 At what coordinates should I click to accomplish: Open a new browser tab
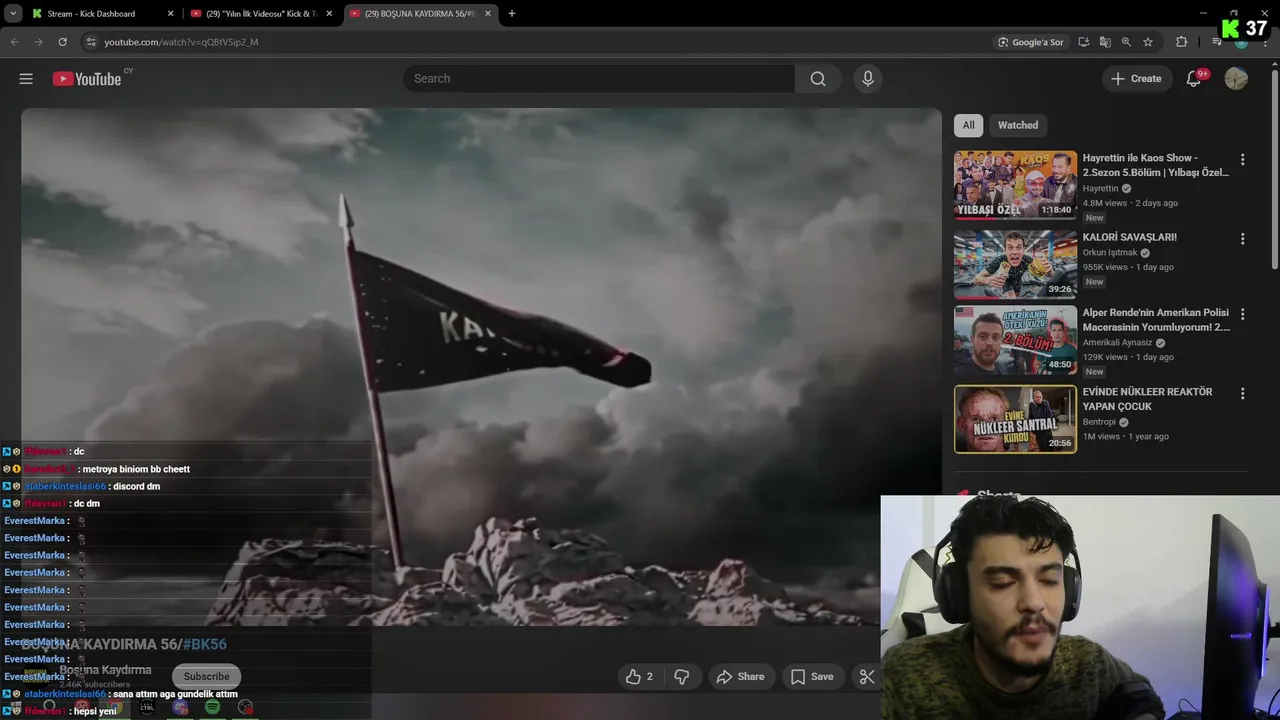[512, 14]
